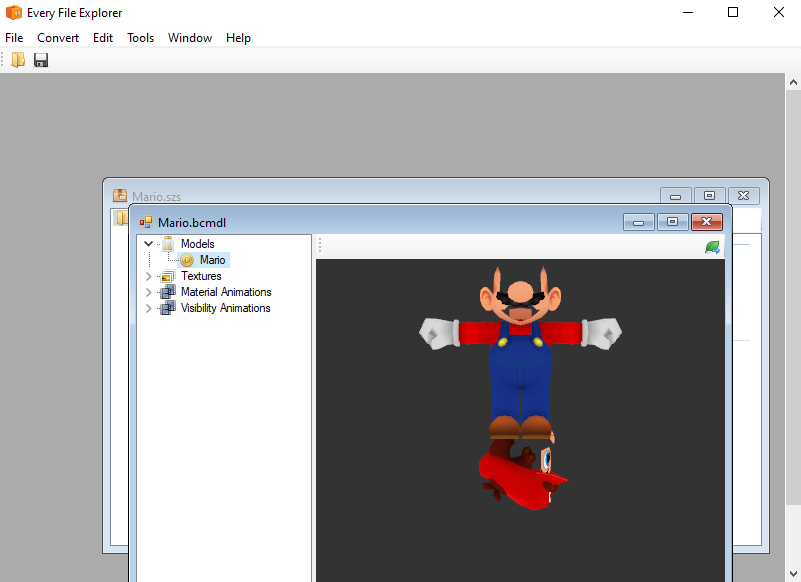Screen dimensions: 801x582
Task: Open the Tools menu
Action: (x=140, y=38)
